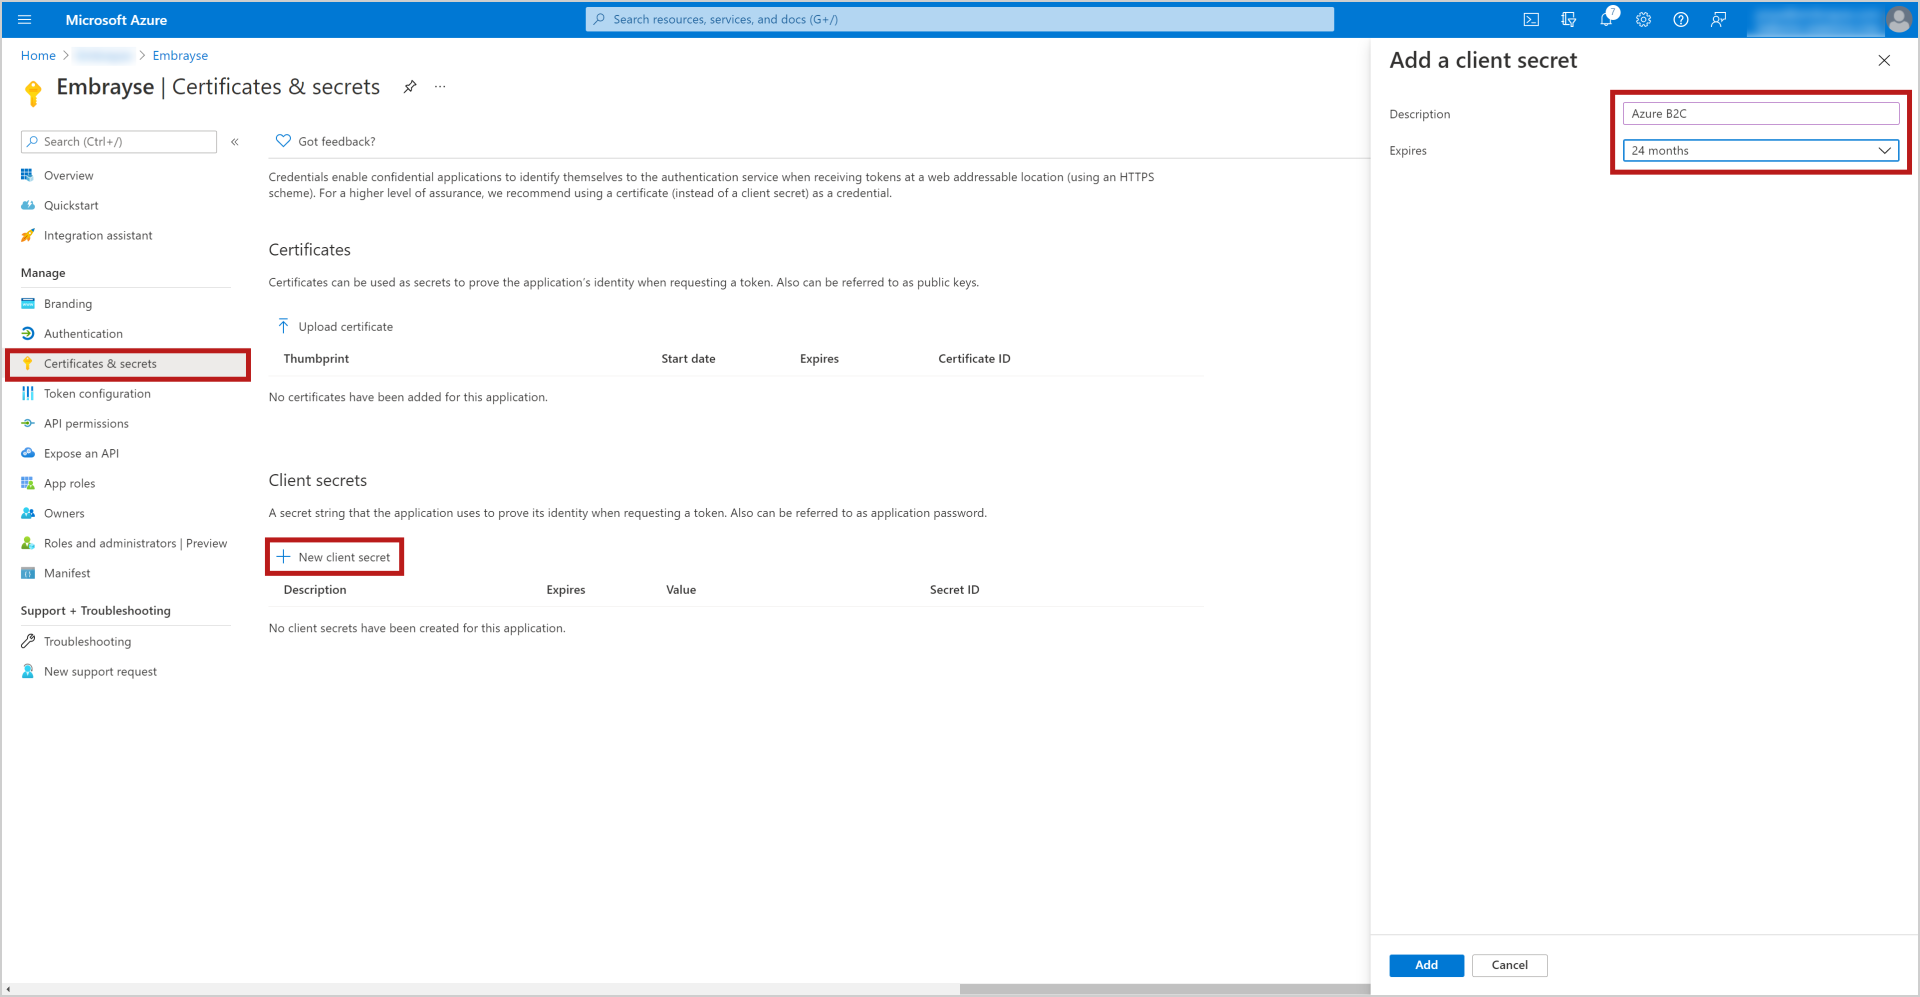Open Directories and subscriptions filter icon

(x=1568, y=20)
